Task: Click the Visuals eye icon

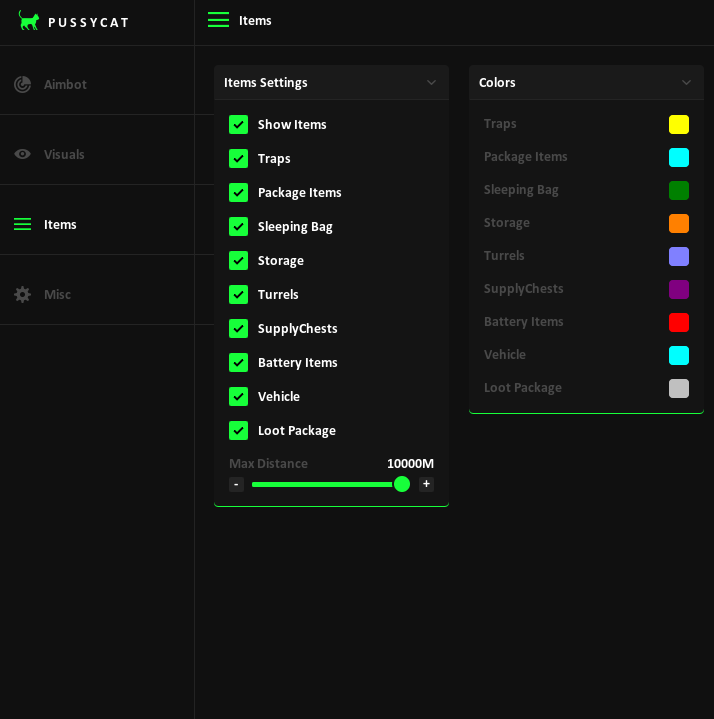Action: (x=22, y=154)
